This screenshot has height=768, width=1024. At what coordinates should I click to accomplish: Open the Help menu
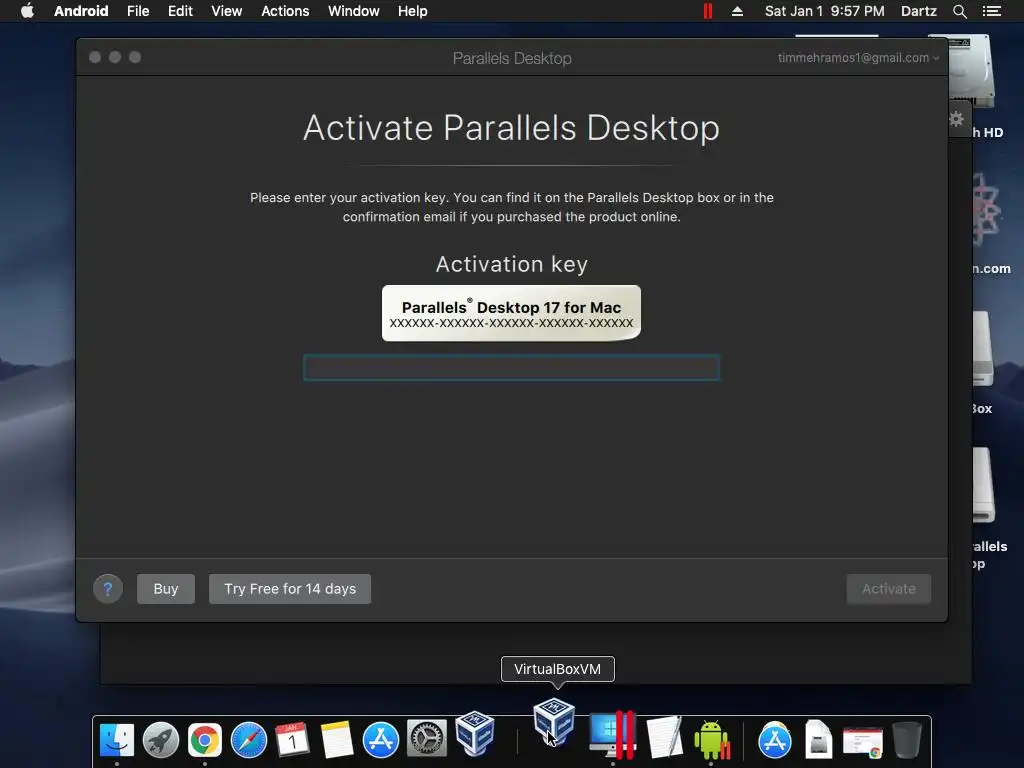413,11
